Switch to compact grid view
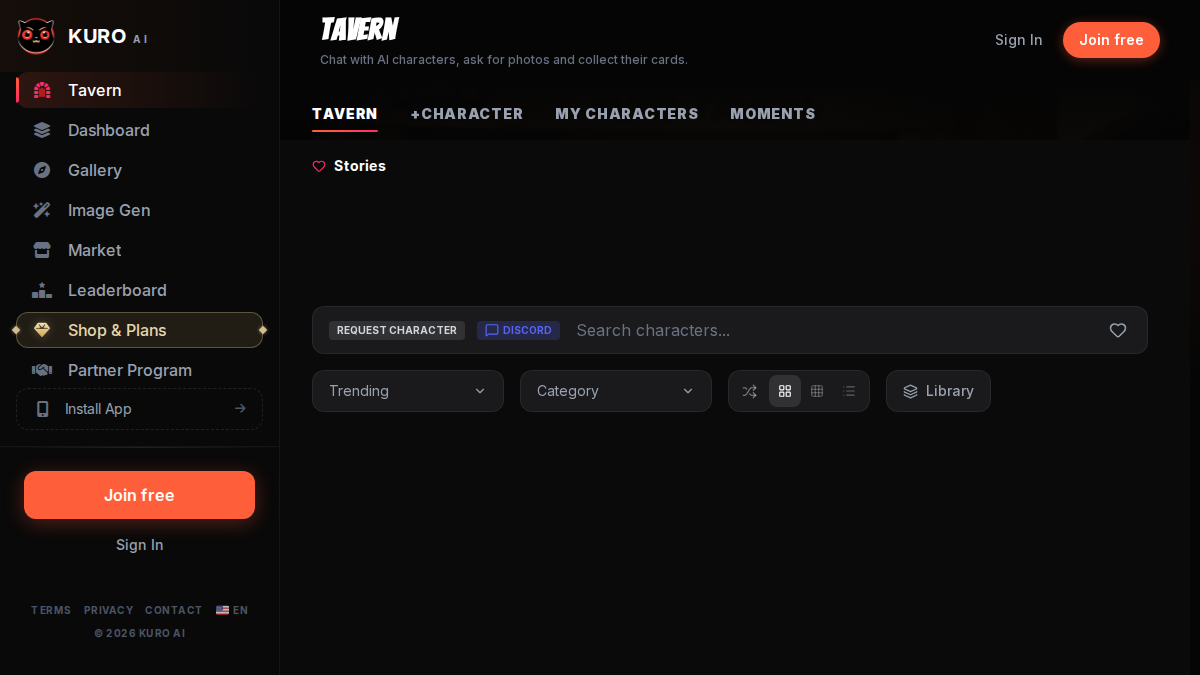 tap(817, 391)
